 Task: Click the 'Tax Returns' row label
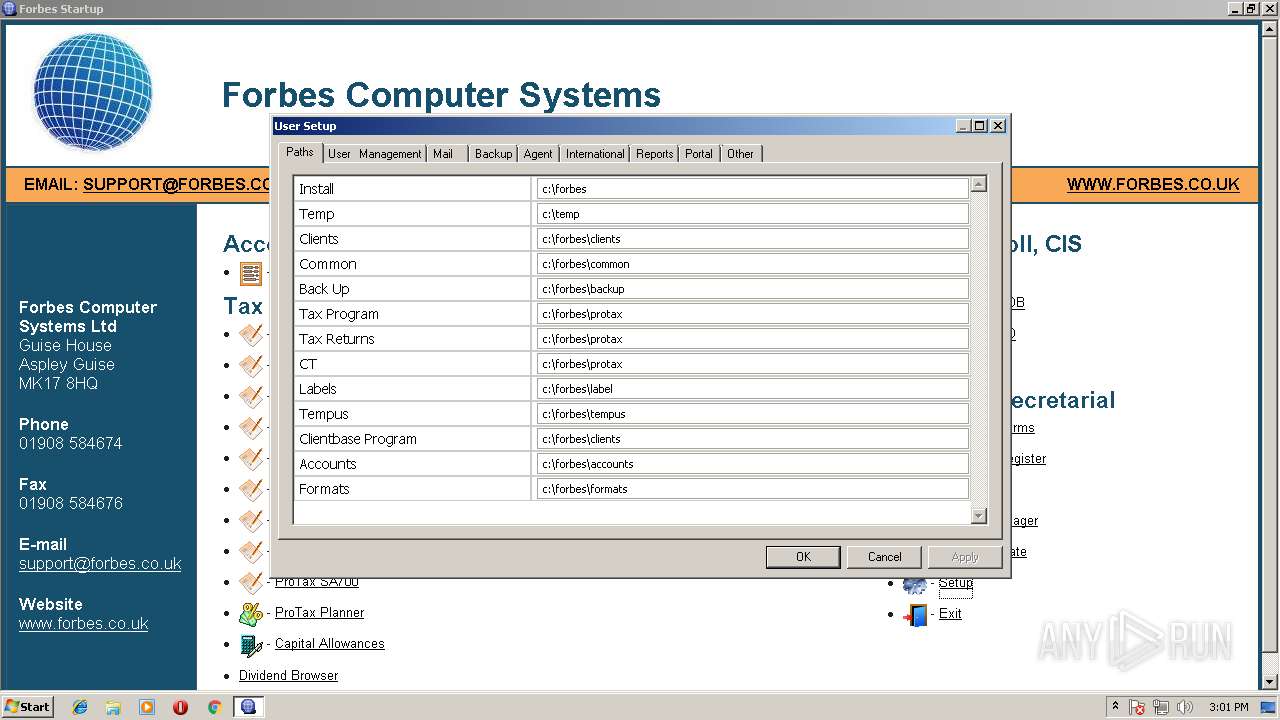336,339
